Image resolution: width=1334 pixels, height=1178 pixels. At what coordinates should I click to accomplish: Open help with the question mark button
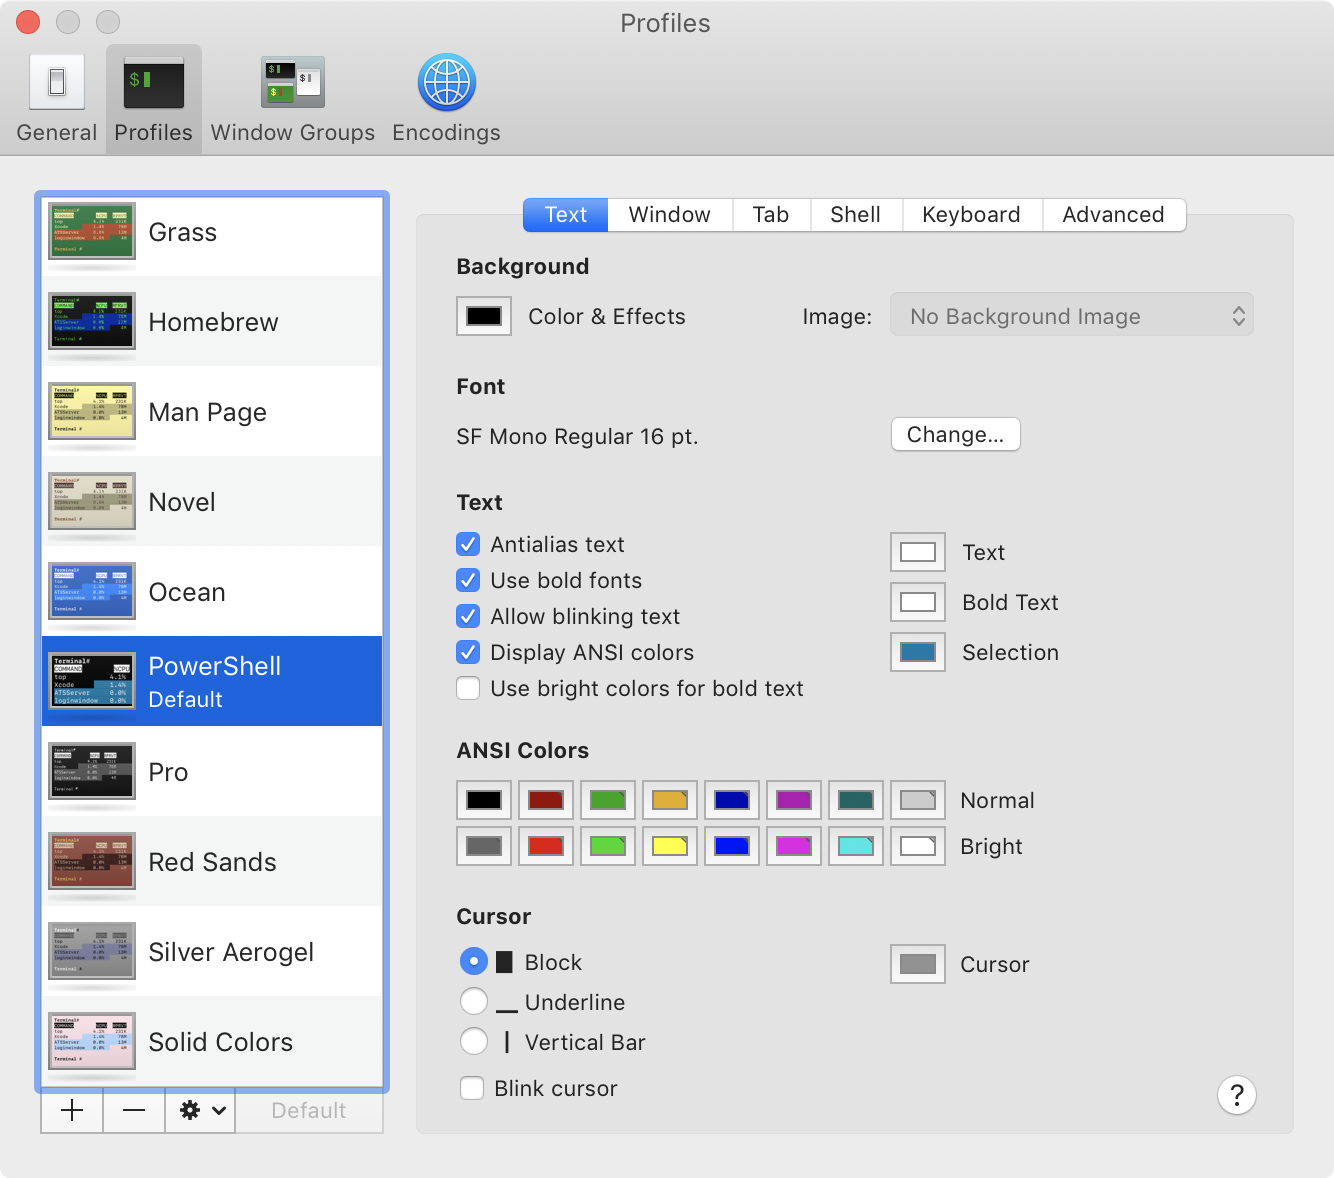[x=1237, y=1095]
